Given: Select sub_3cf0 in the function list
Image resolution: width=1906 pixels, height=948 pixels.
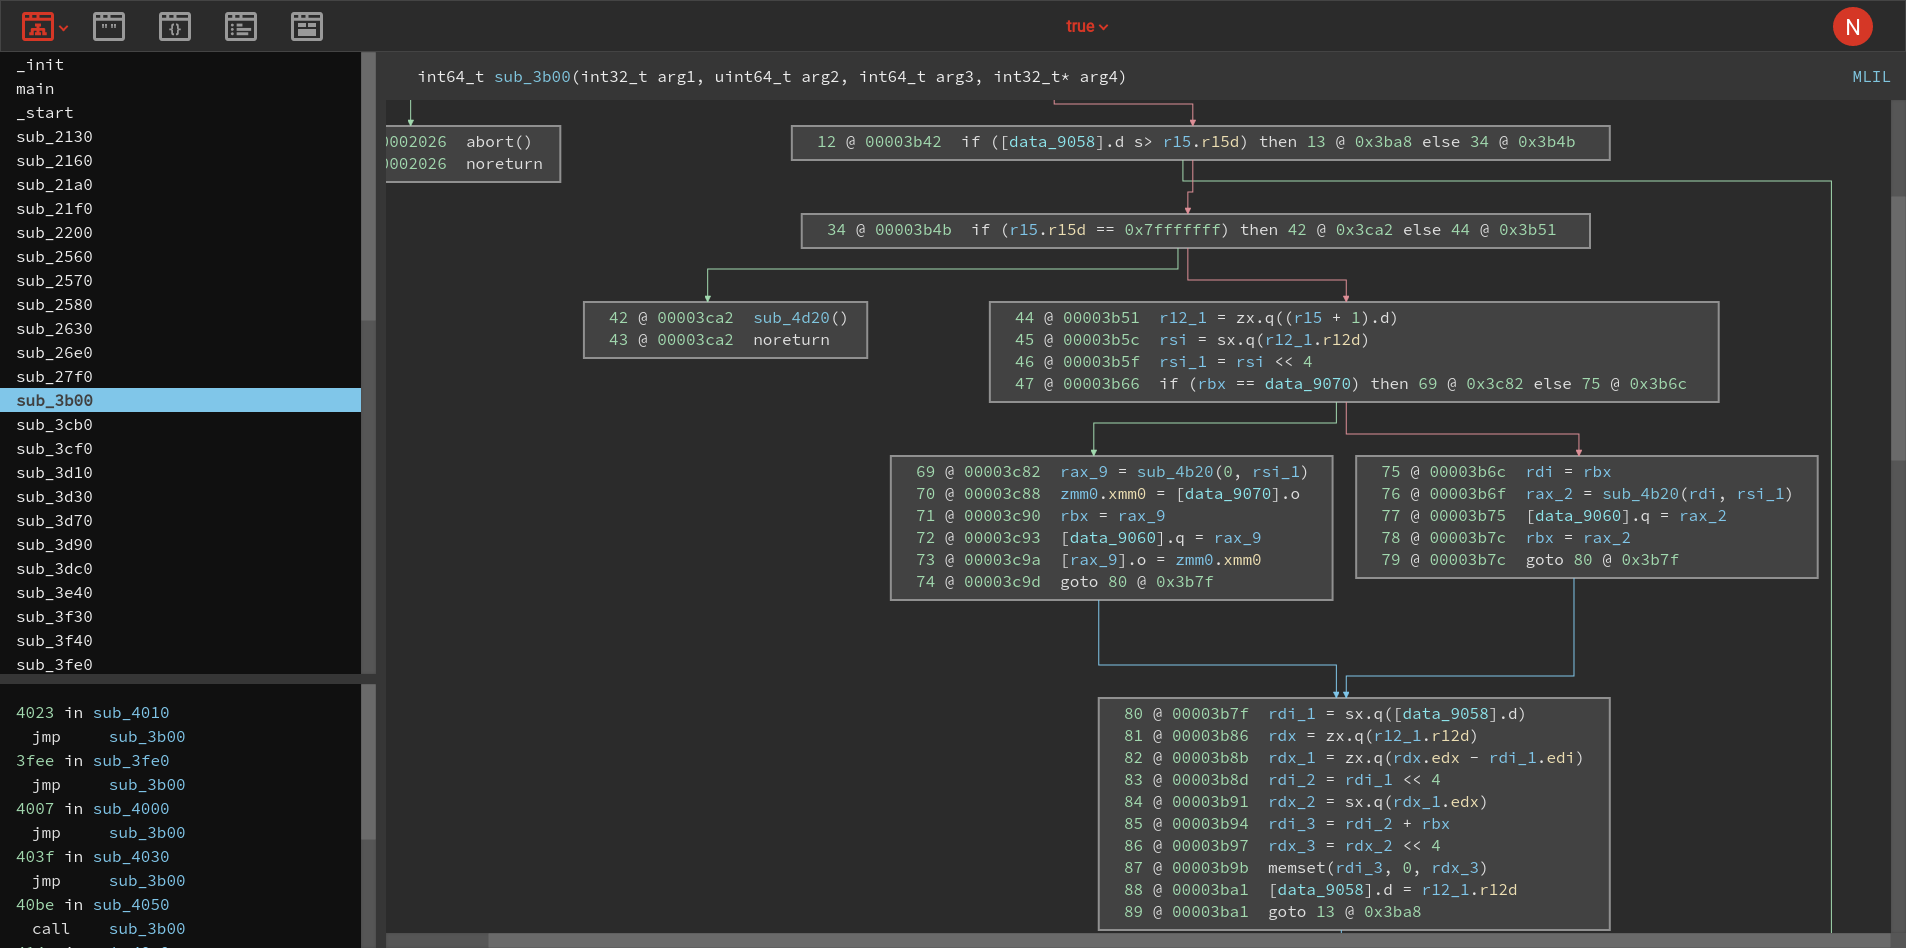Looking at the screenshot, I should point(180,449).
